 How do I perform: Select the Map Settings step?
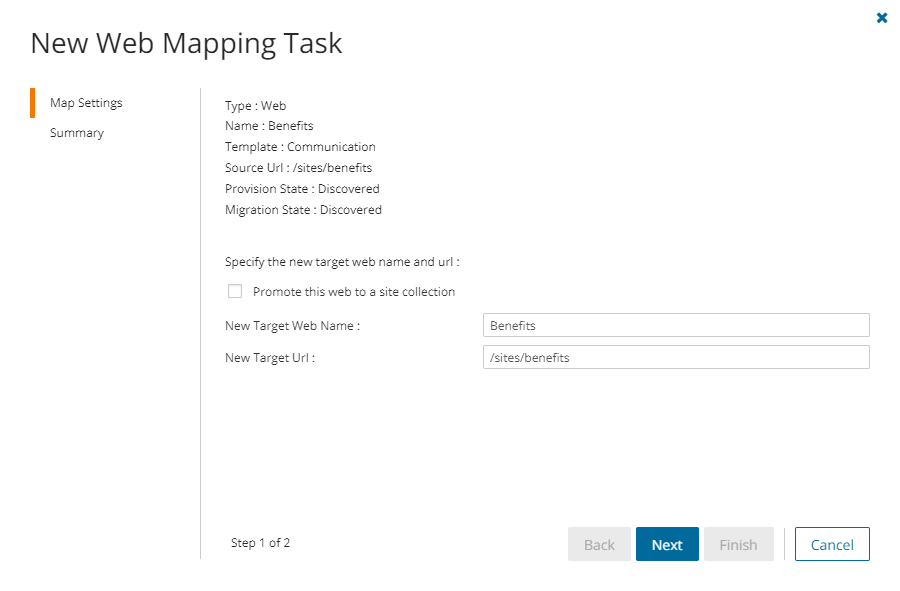[86, 103]
